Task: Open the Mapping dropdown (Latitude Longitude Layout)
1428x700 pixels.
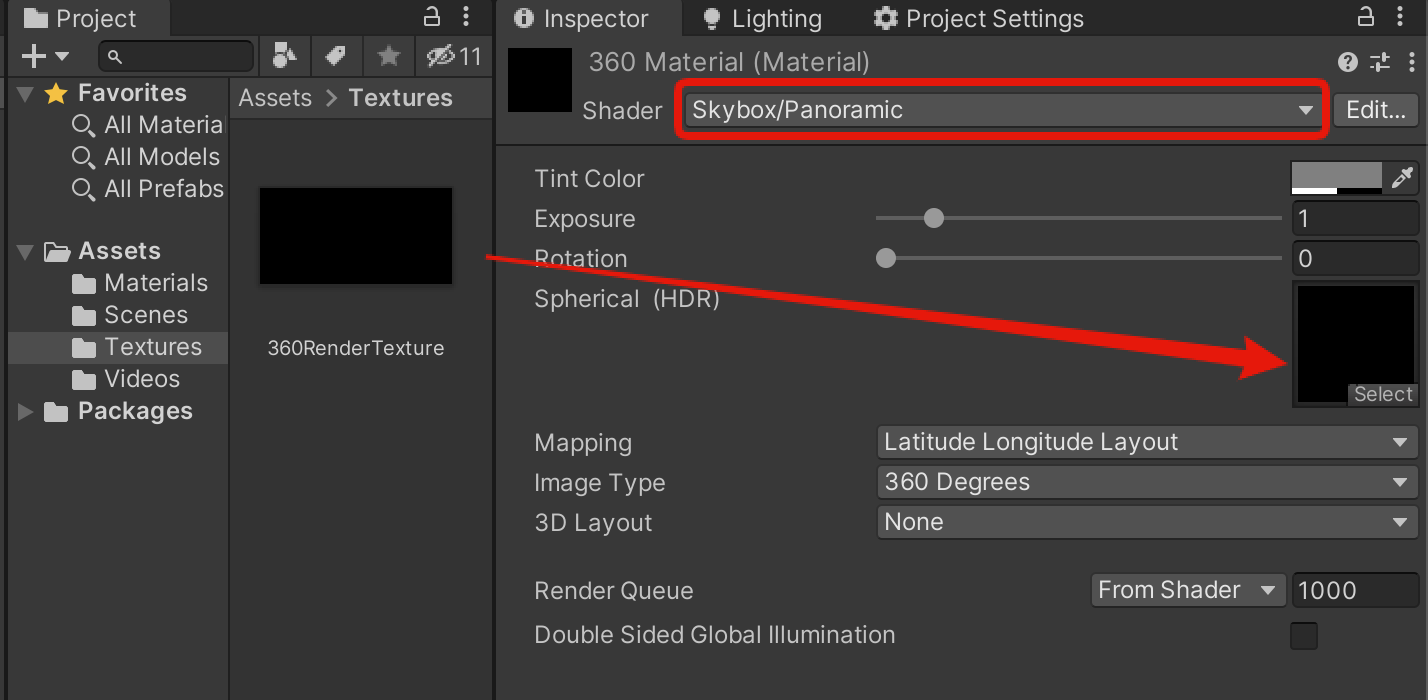Action: (1146, 442)
